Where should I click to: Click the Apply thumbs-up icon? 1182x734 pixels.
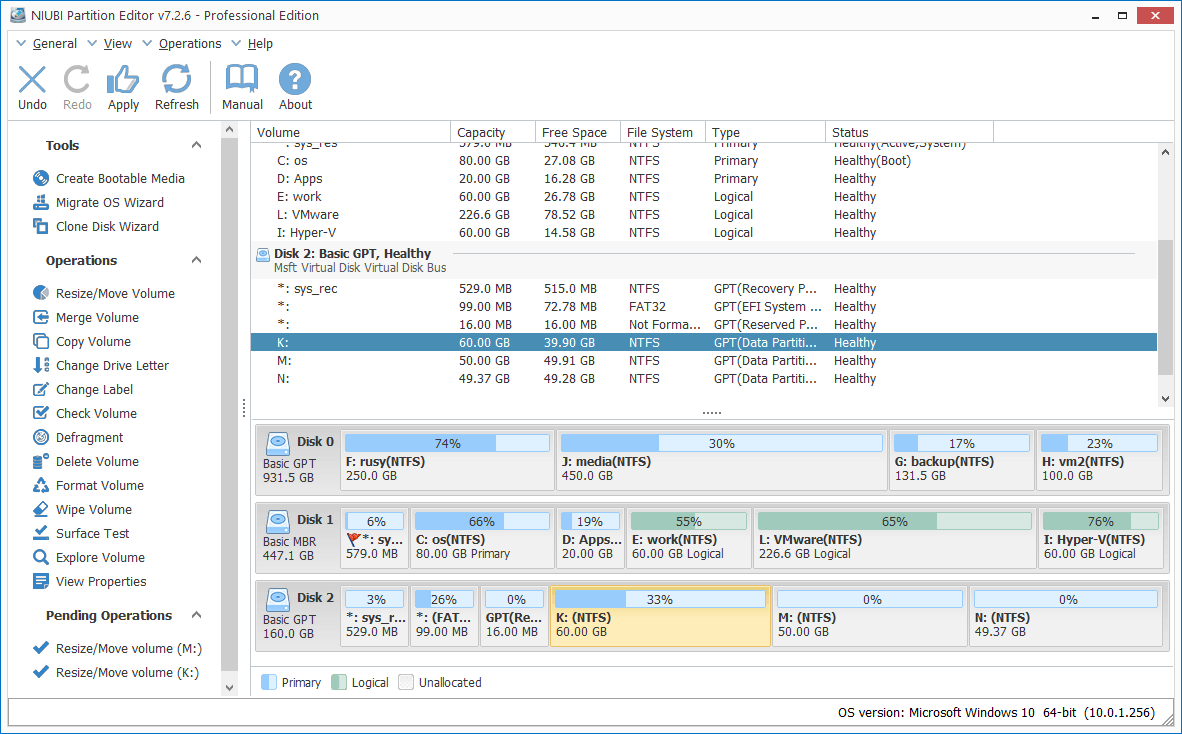(123, 80)
